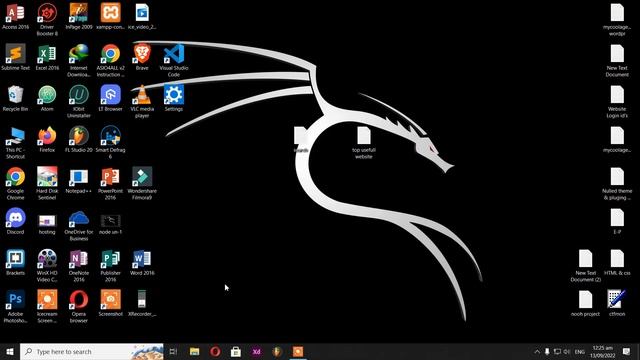Open Google Chrome desktop shortcut
This screenshot has height=360, width=640.
tap(16, 183)
